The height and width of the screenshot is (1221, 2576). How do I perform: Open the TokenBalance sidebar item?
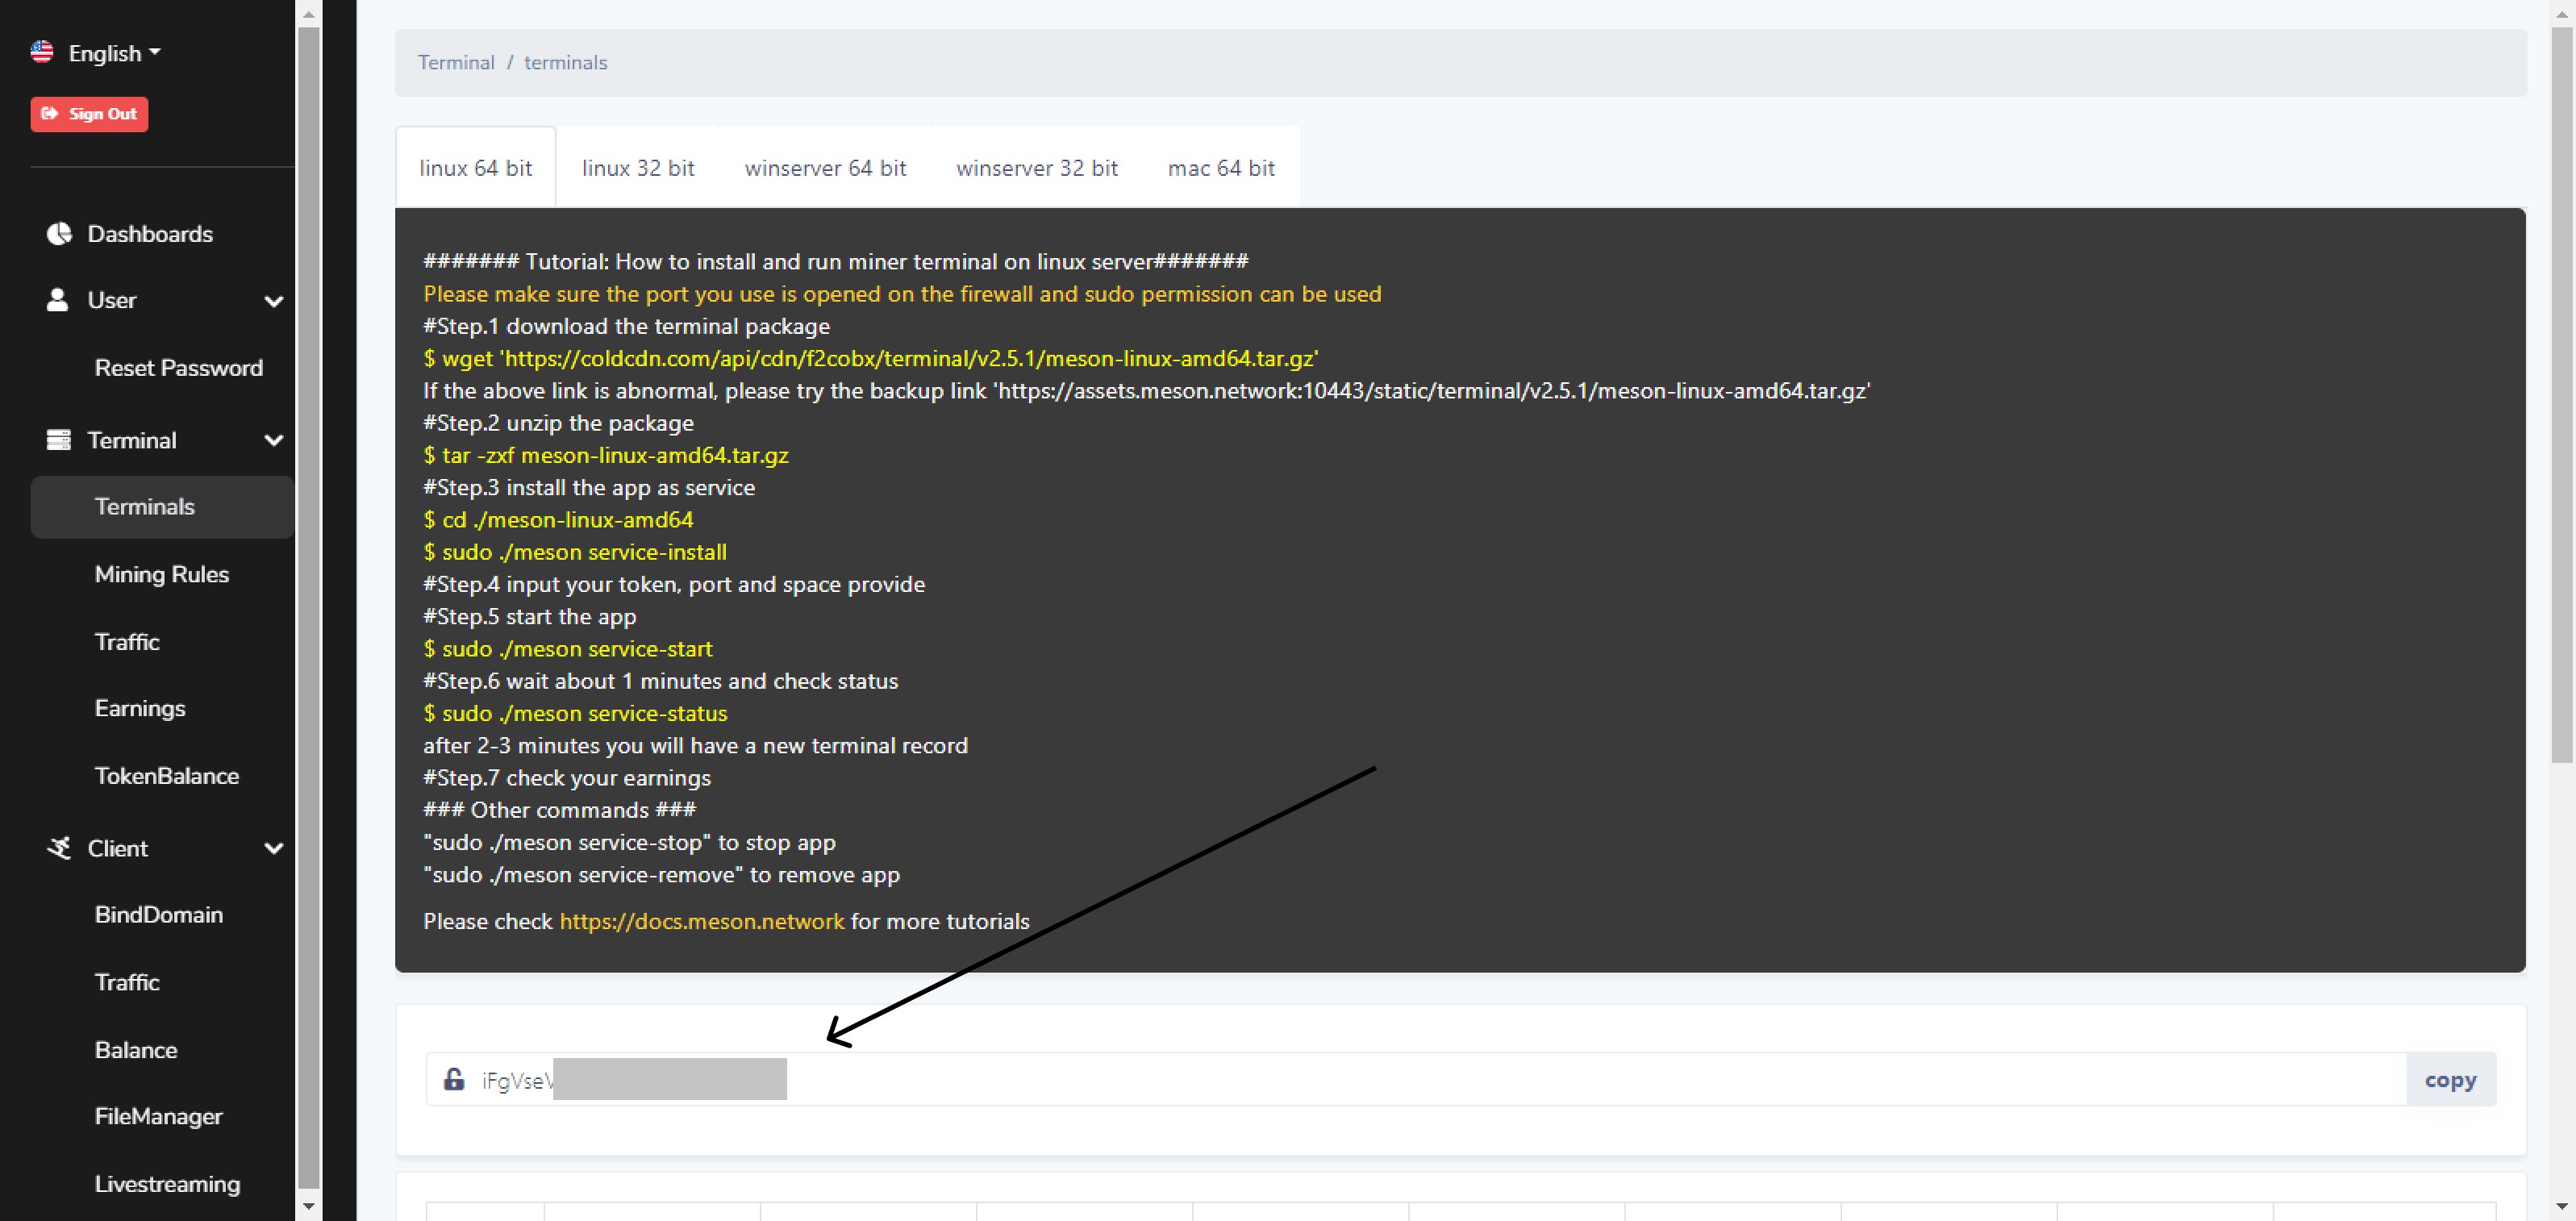coord(167,776)
